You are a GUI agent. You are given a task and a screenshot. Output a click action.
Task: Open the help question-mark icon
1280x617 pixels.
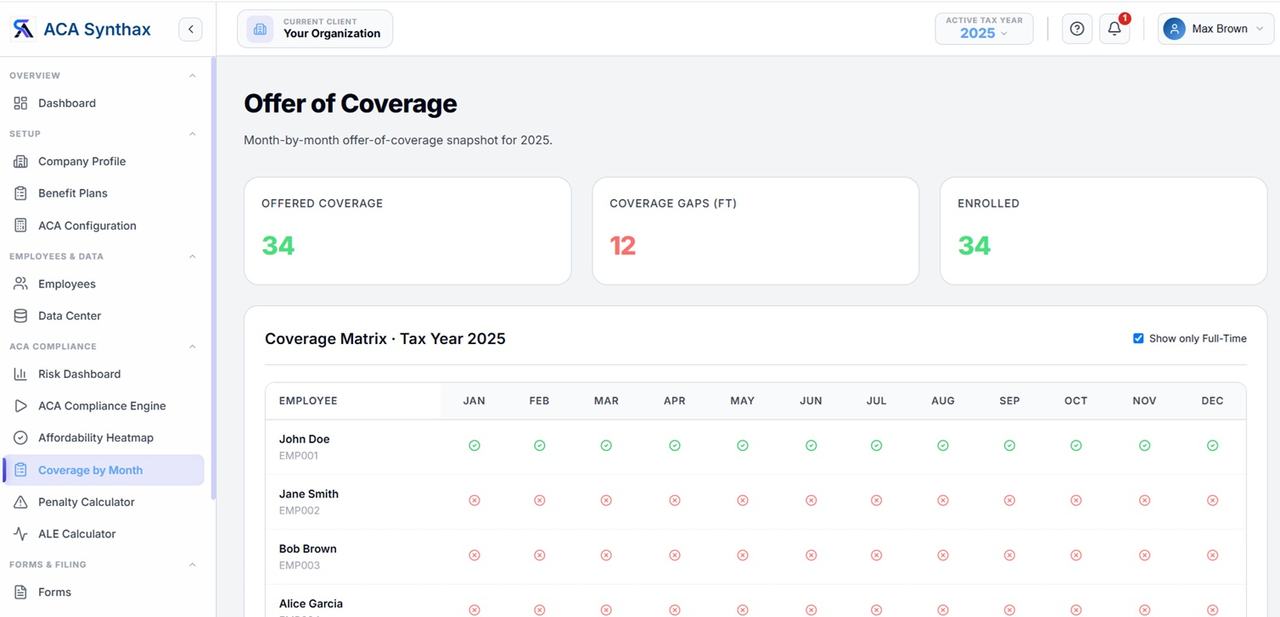pos(1077,29)
